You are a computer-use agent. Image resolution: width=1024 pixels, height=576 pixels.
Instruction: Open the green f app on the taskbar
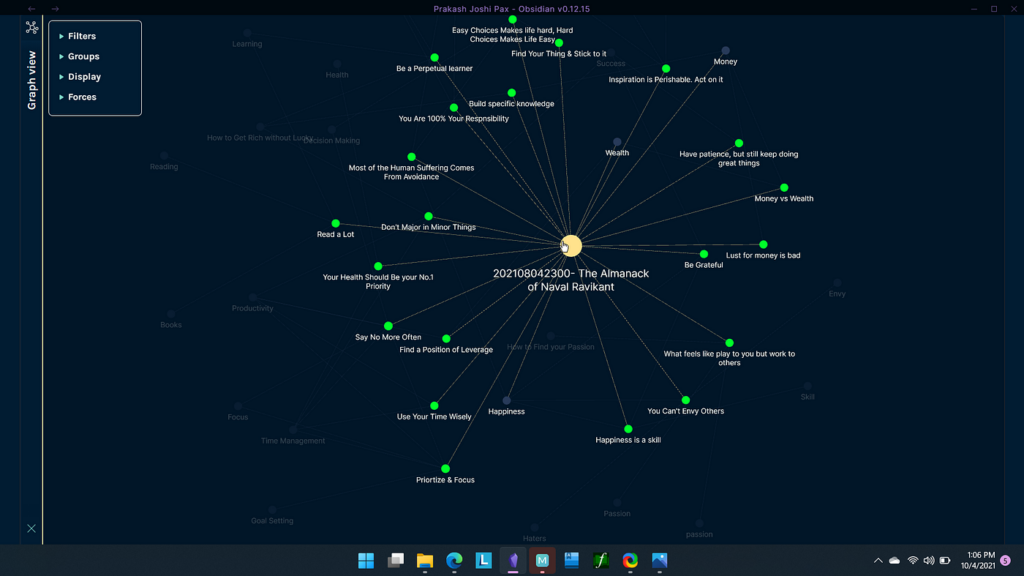point(601,560)
